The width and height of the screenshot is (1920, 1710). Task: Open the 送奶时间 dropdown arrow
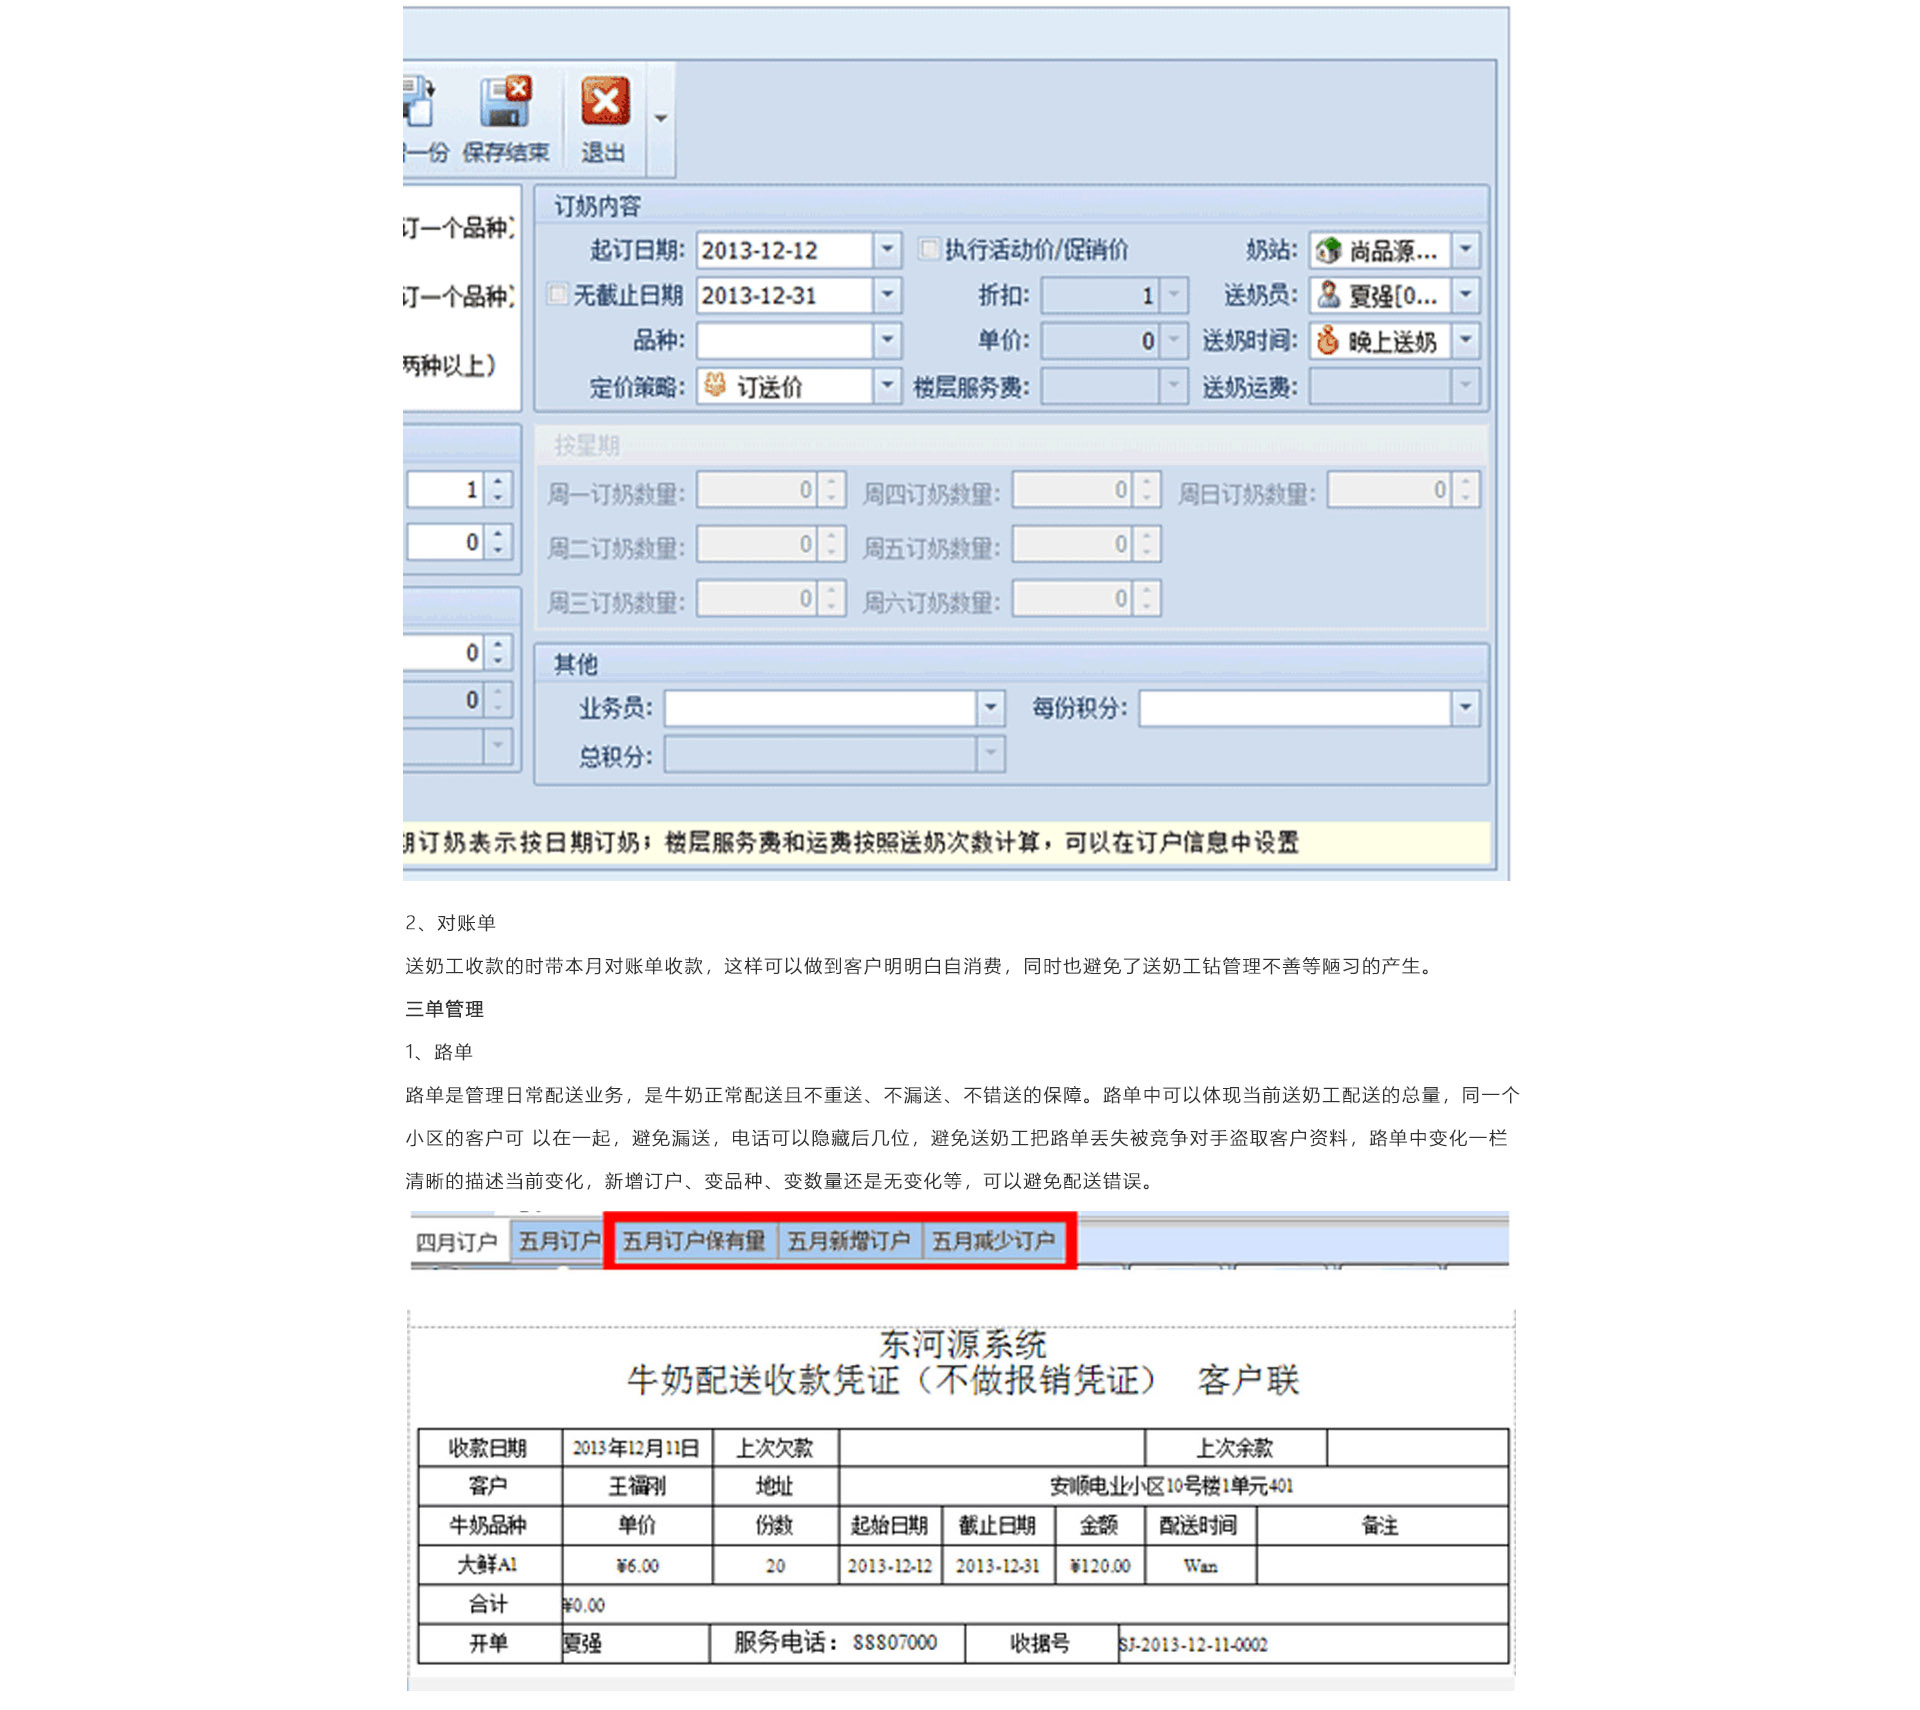pyautogui.click(x=1465, y=340)
